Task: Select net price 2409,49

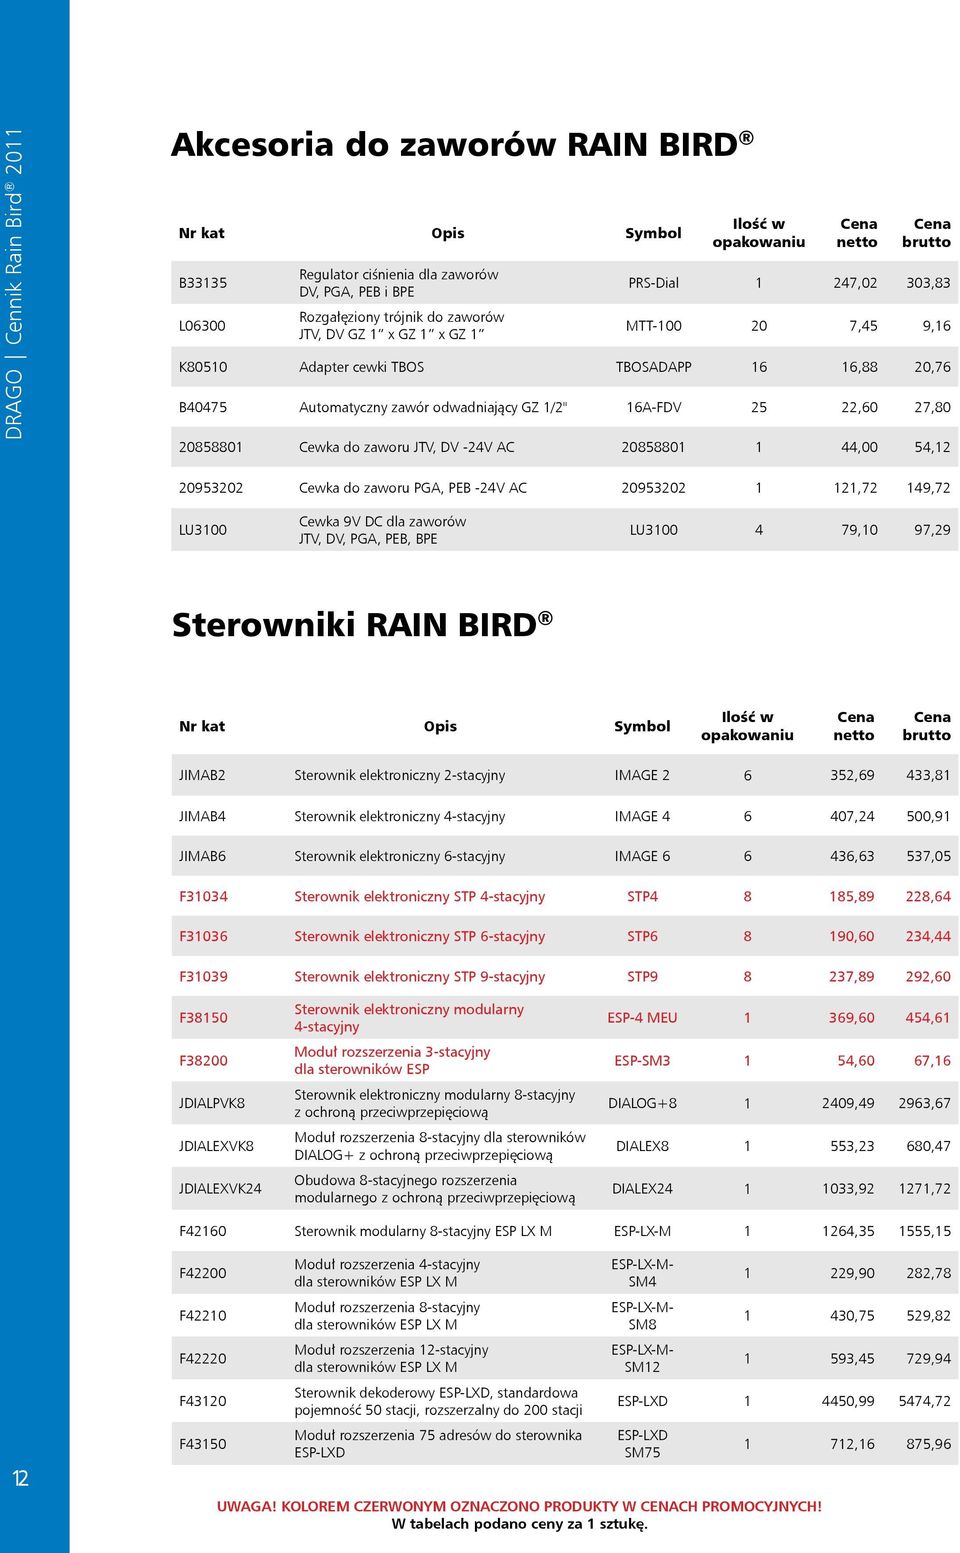Action: point(848,1103)
